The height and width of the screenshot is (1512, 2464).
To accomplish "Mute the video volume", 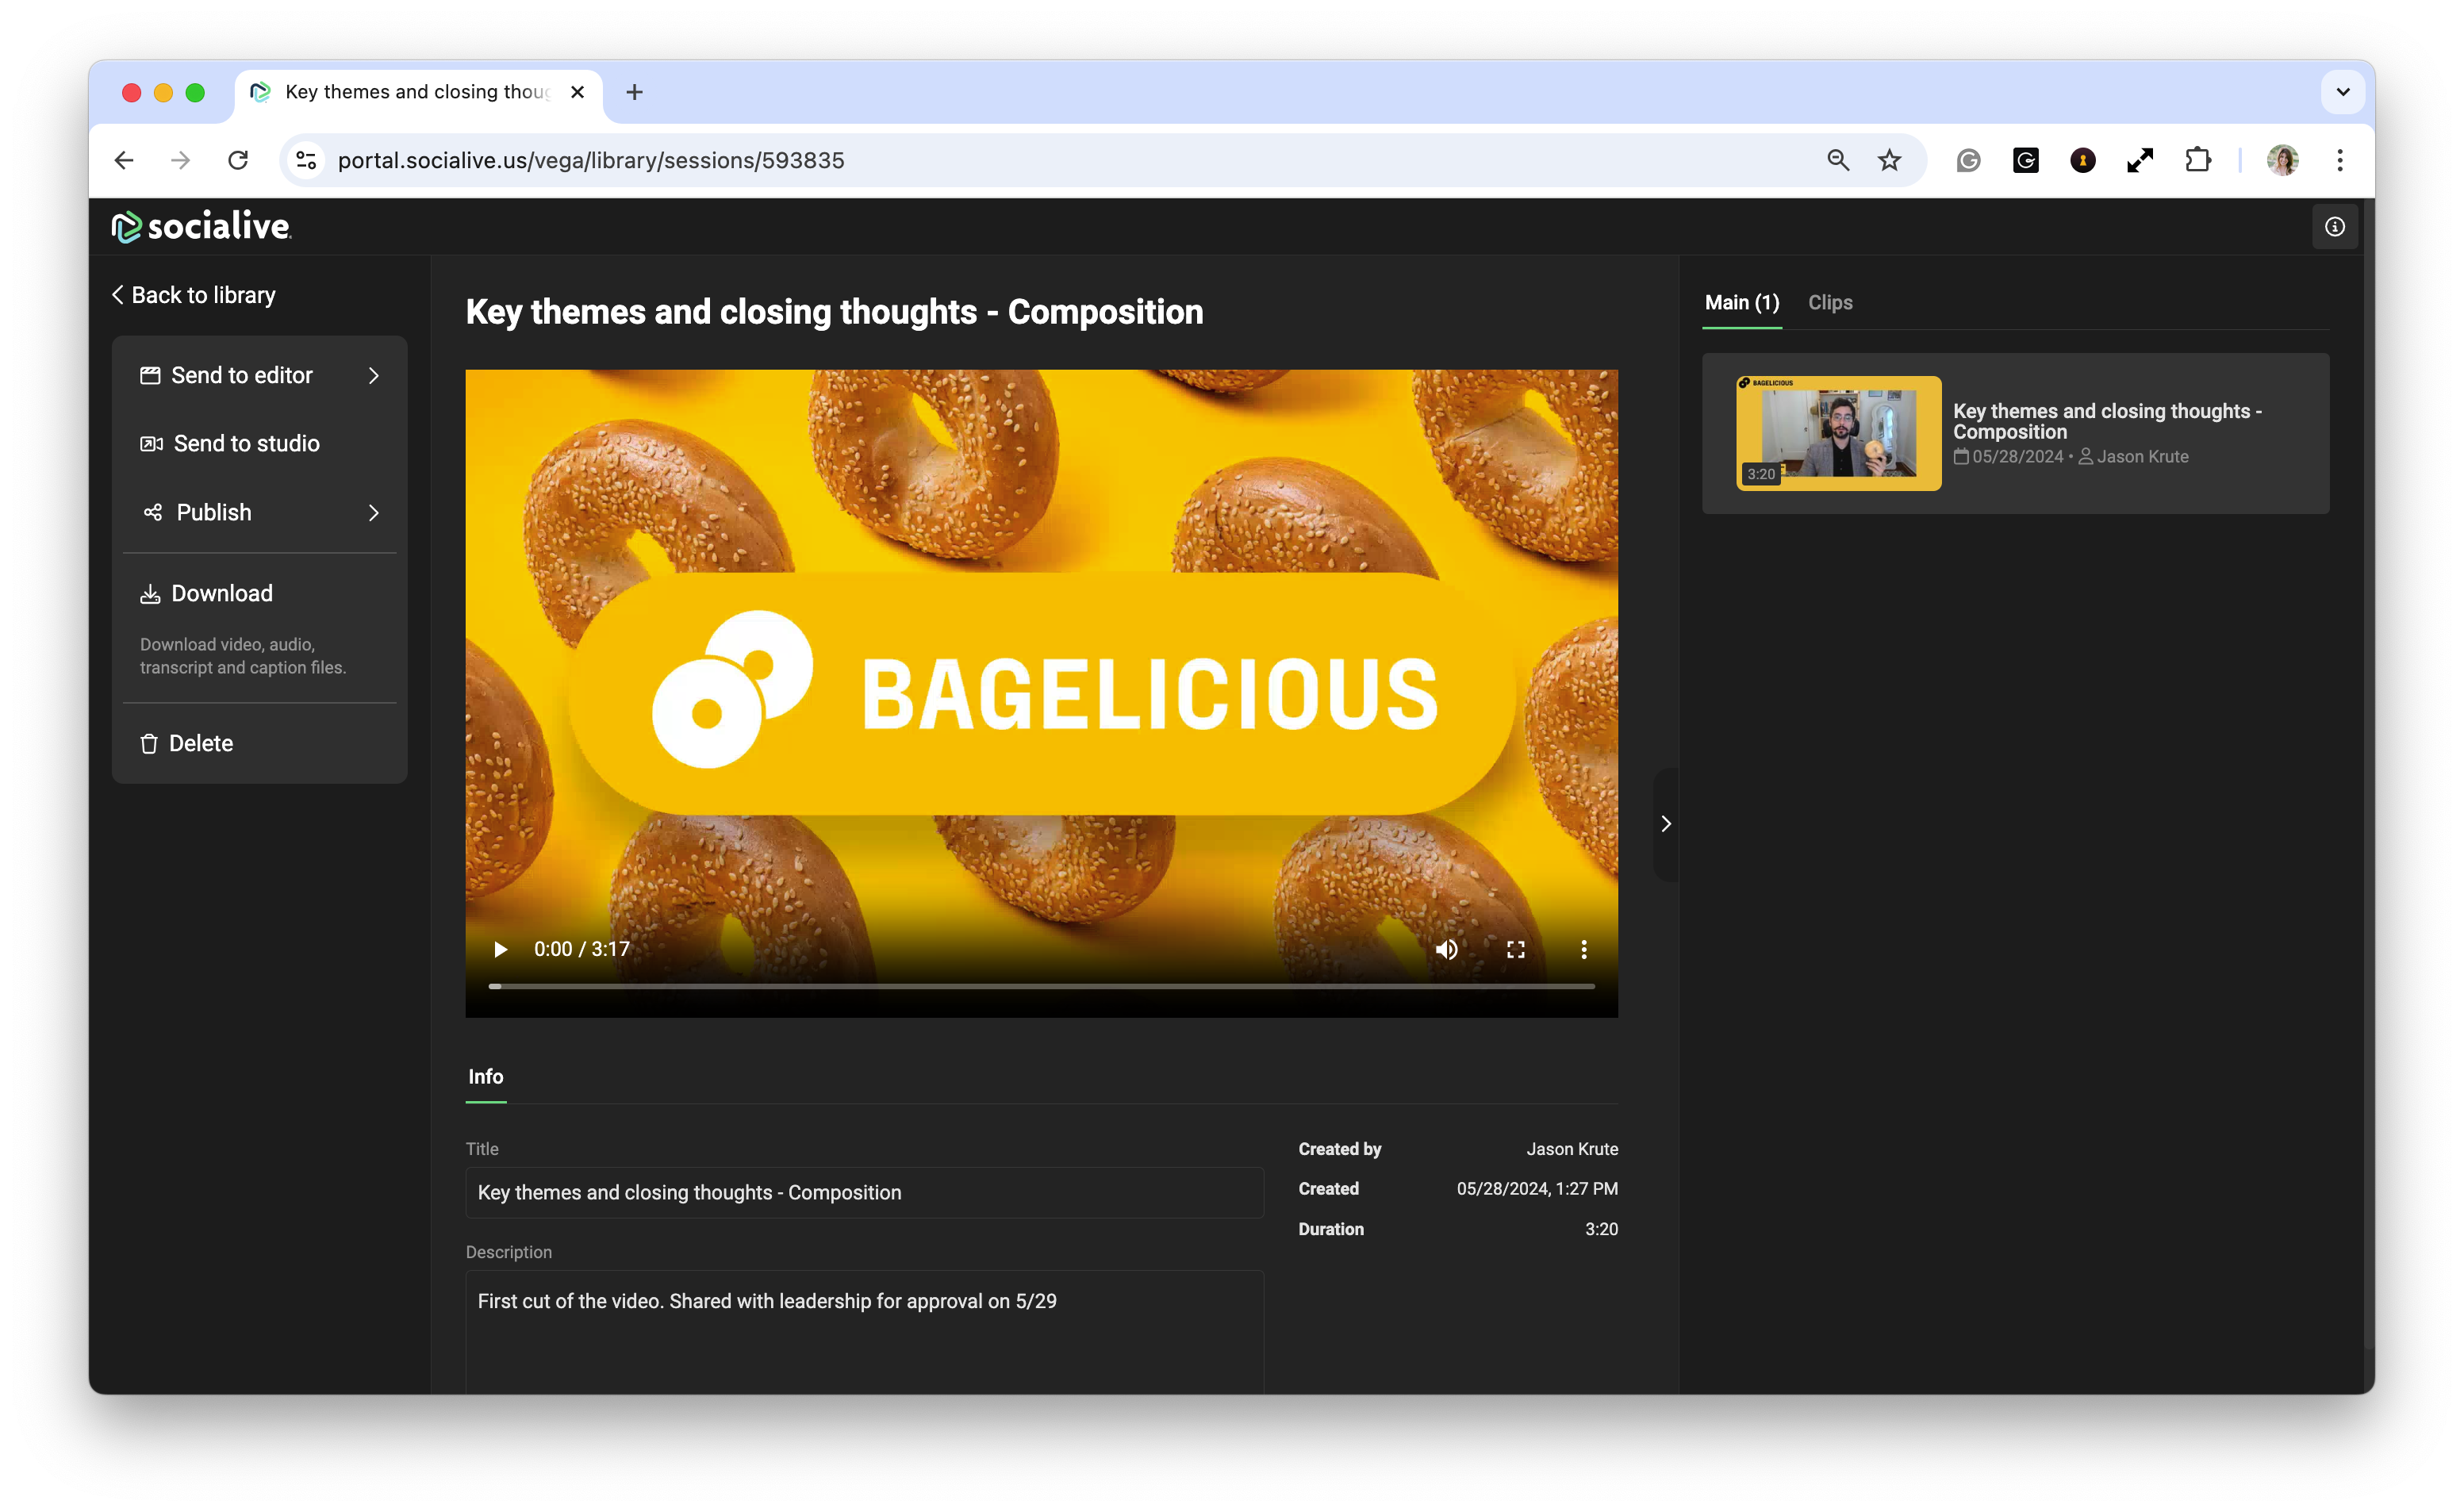I will pos(1446,949).
